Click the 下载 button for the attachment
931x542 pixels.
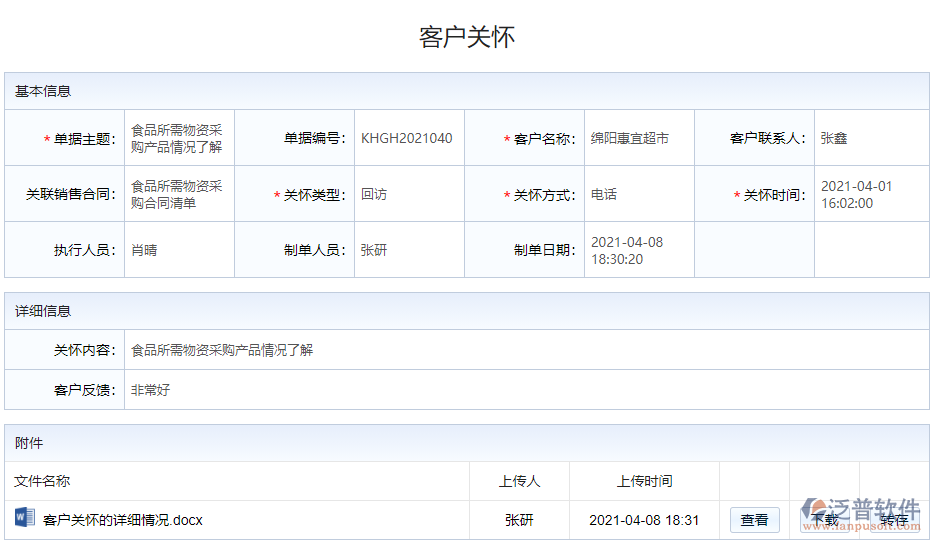point(825,520)
